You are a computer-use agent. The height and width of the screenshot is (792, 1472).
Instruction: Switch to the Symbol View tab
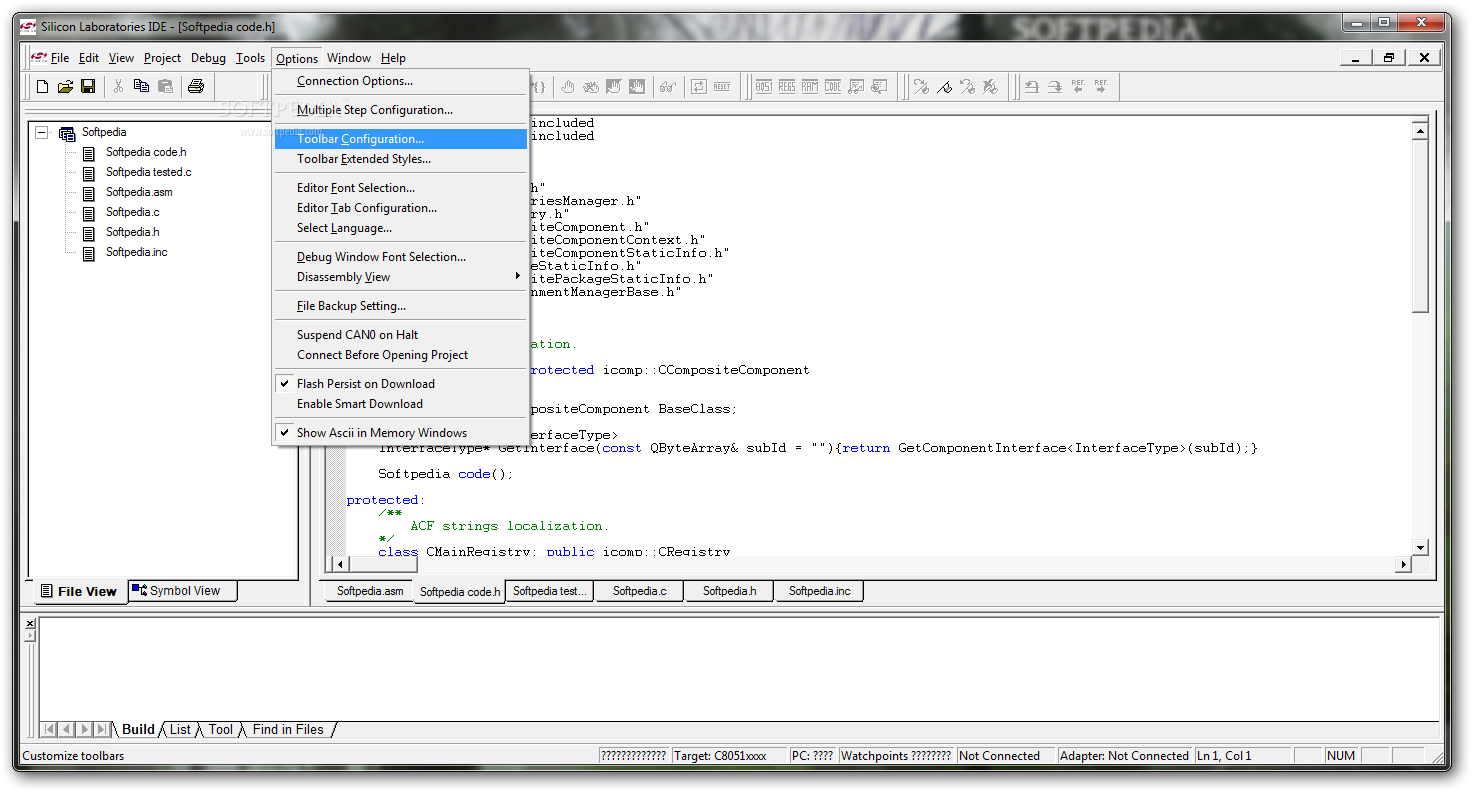click(183, 591)
